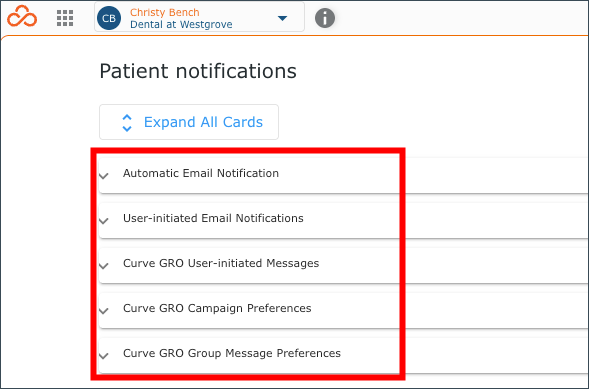
Task: Open the Curve GRO User-initiated Messages title
Action: click(x=221, y=263)
